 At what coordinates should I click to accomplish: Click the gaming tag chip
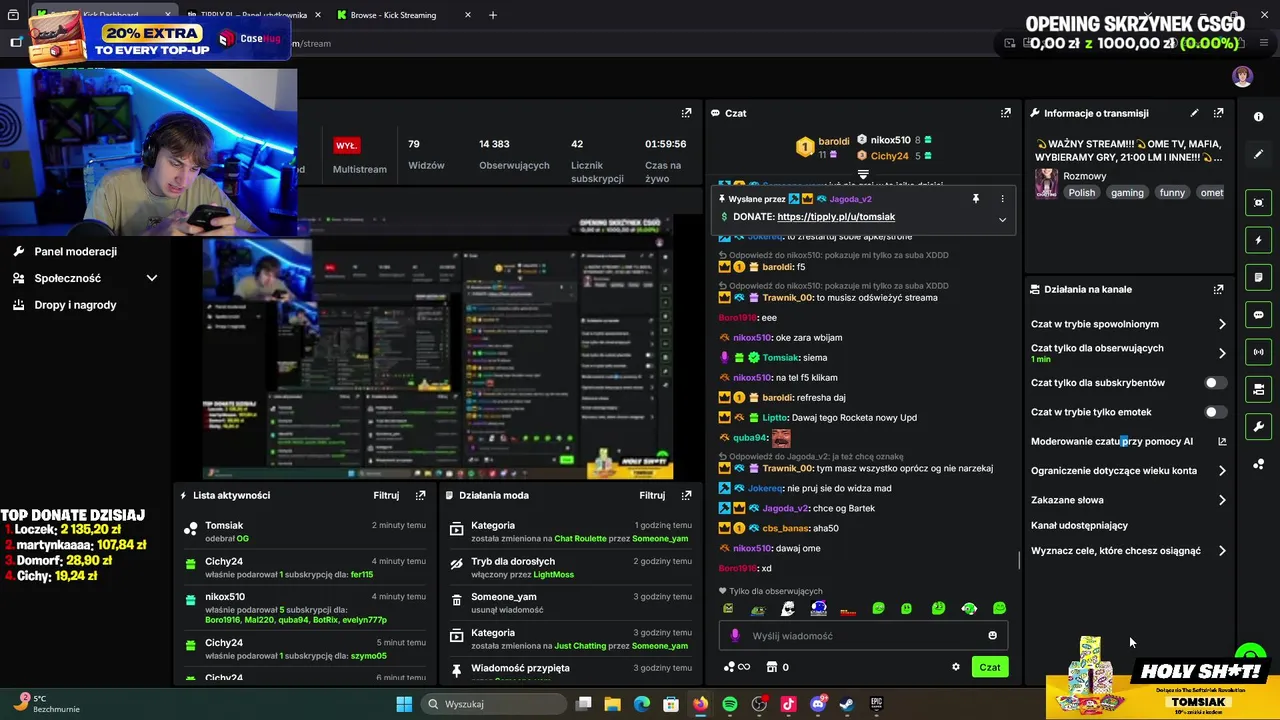[x=1127, y=193]
